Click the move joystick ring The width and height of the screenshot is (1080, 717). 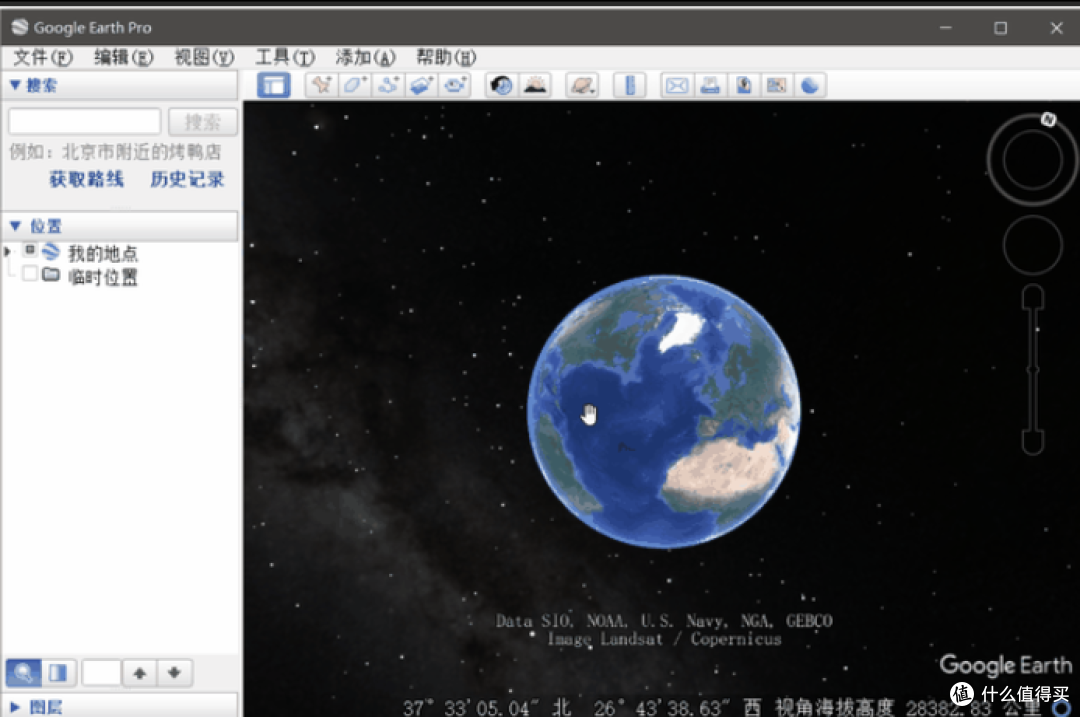tap(1032, 245)
